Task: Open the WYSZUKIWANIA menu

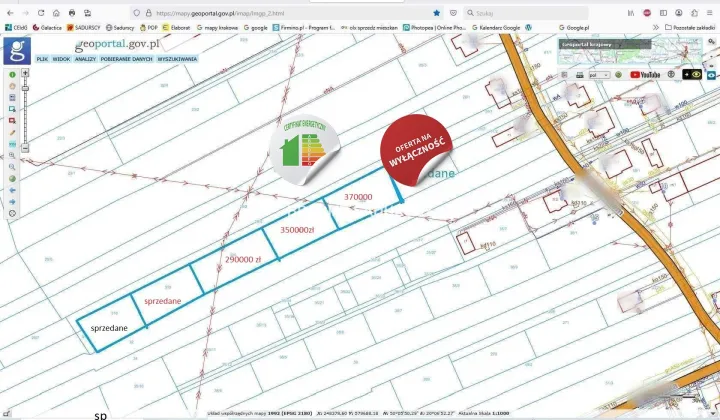Action: (x=177, y=59)
